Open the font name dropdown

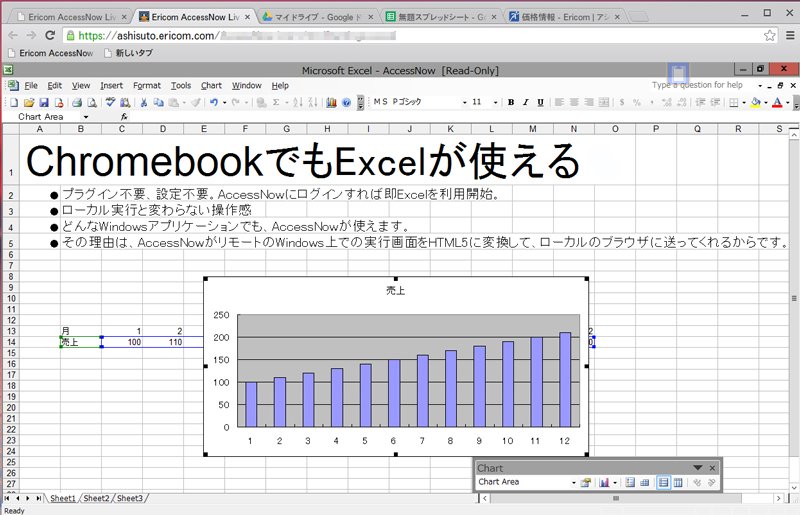click(x=465, y=103)
